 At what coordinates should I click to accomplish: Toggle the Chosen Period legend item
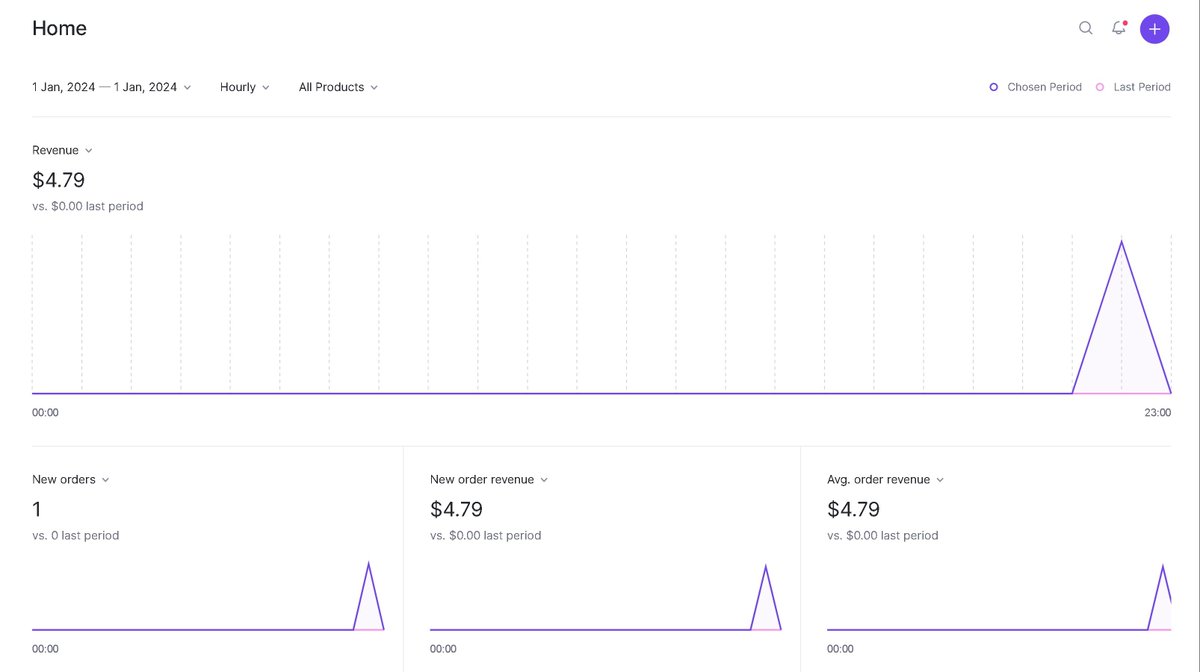[1035, 87]
